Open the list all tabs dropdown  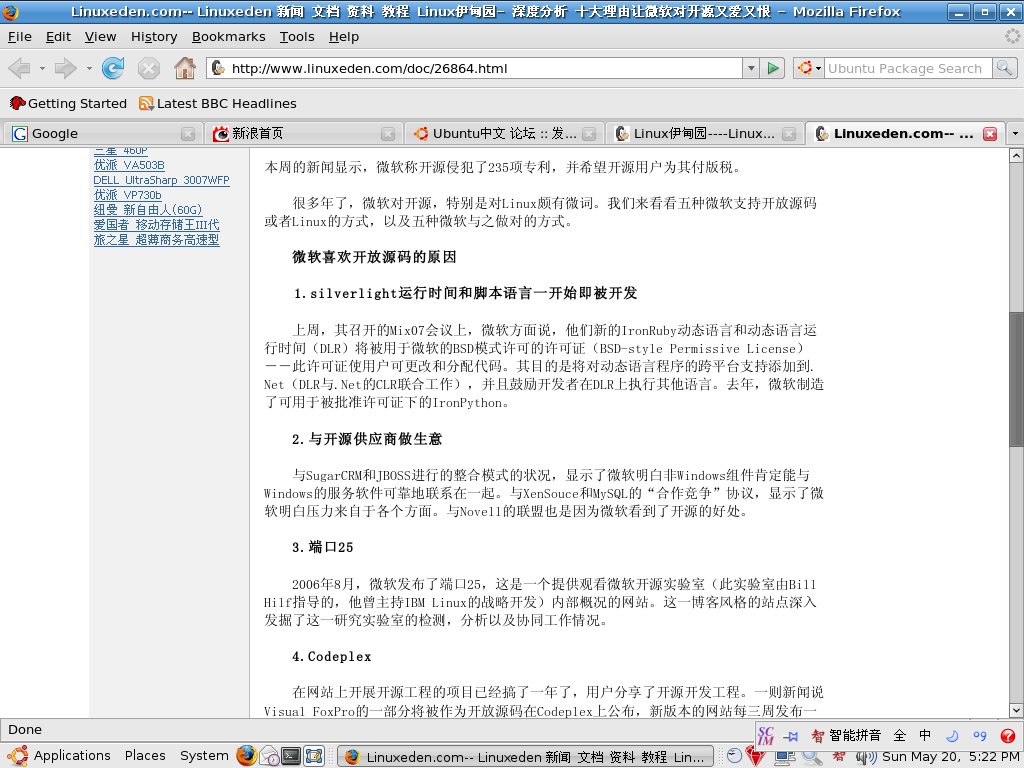point(1015,134)
